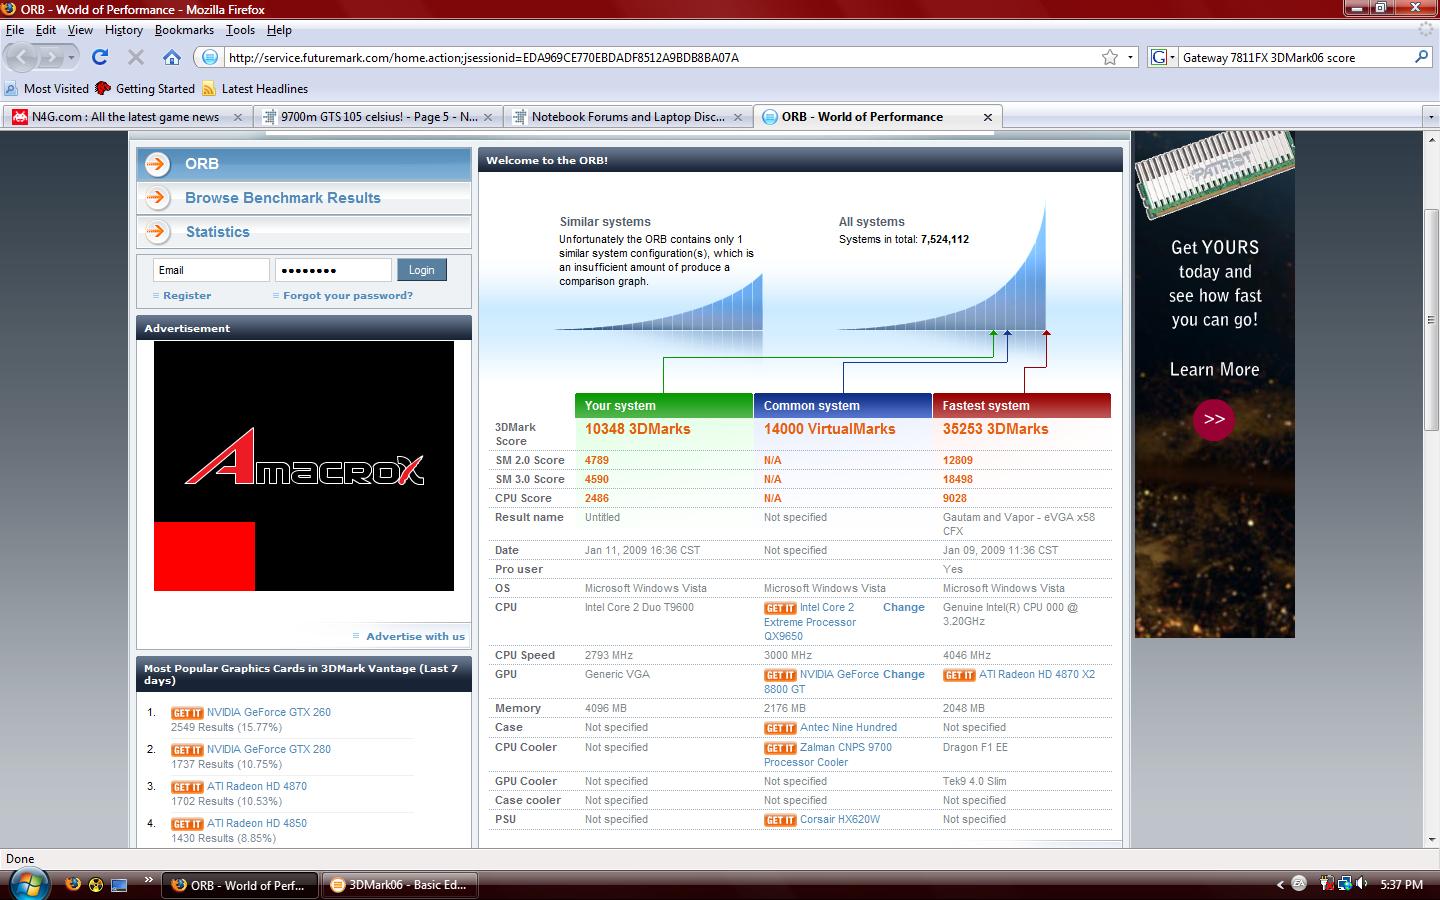The width and height of the screenshot is (1440, 900).
Task: Click GET IT badge for Radeon HD 4850
Action: point(187,824)
